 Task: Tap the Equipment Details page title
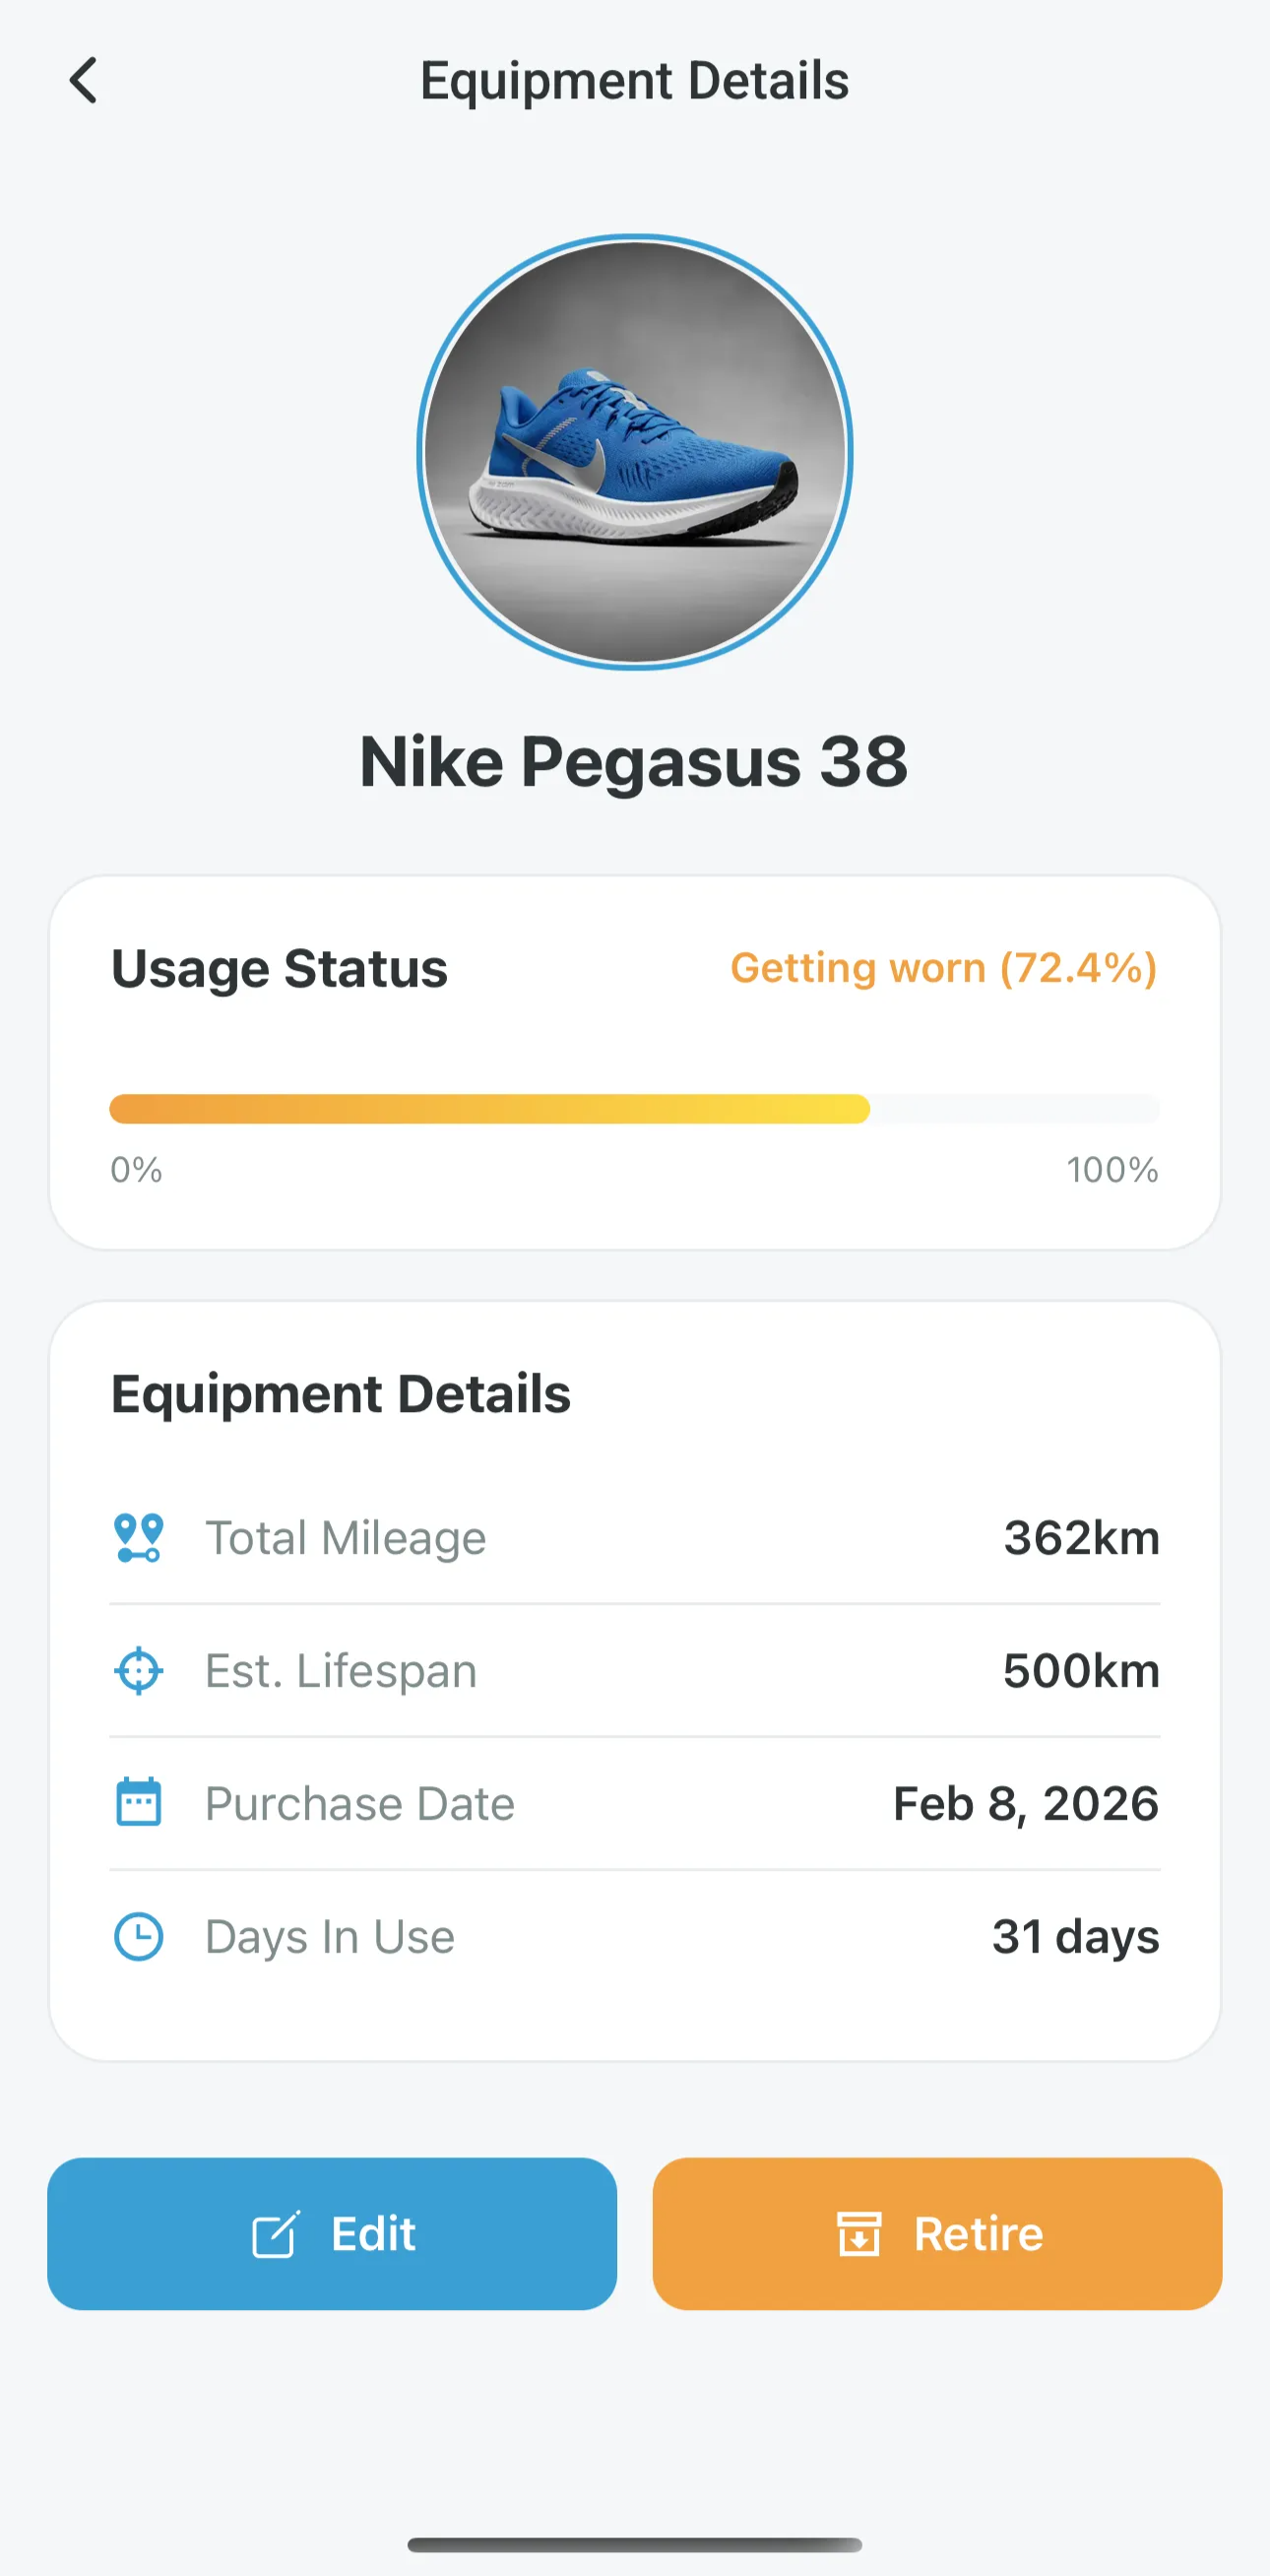[634, 80]
